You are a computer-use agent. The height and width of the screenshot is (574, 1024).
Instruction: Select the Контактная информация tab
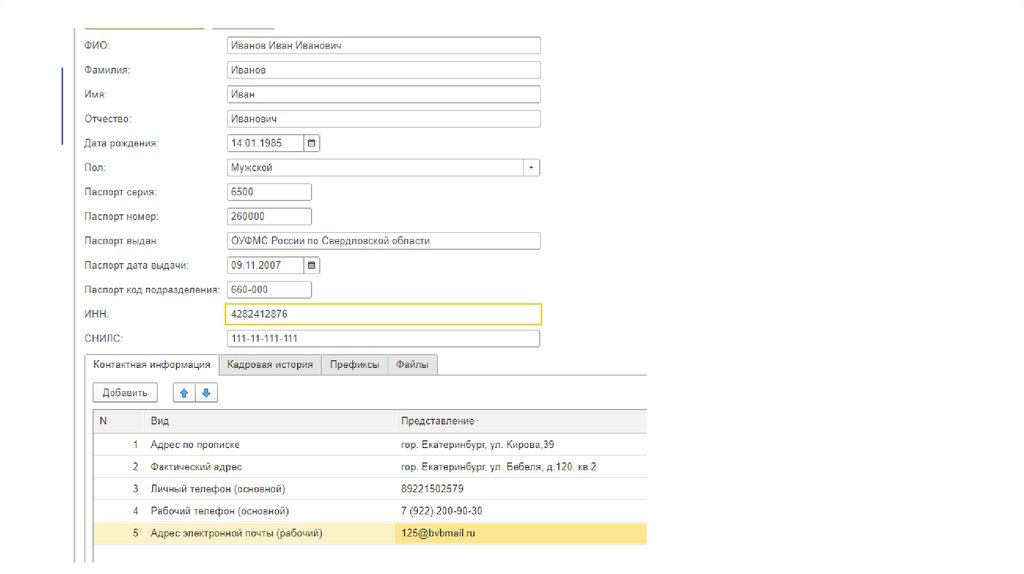151,365
